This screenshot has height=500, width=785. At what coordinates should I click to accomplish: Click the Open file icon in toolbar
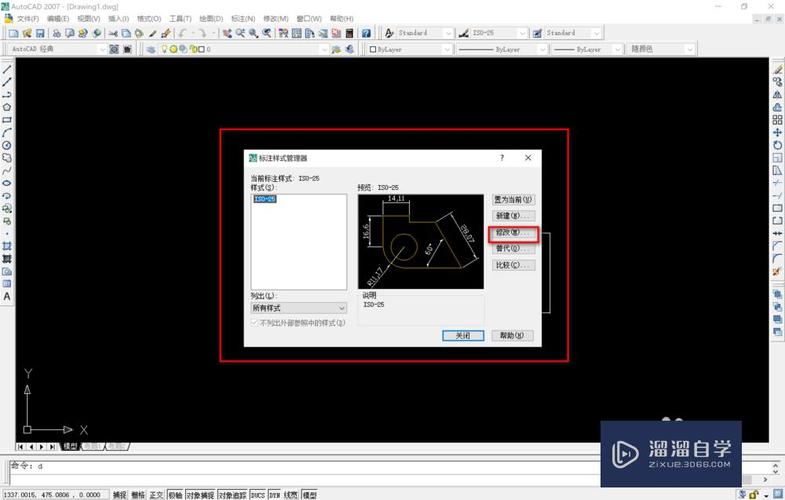pyautogui.click(x=27, y=33)
